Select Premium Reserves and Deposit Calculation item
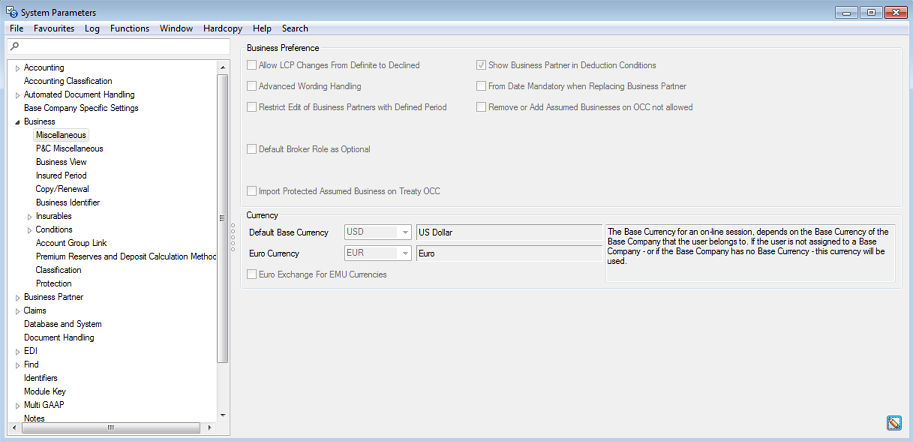This screenshot has height=442, width=913. tap(126, 256)
